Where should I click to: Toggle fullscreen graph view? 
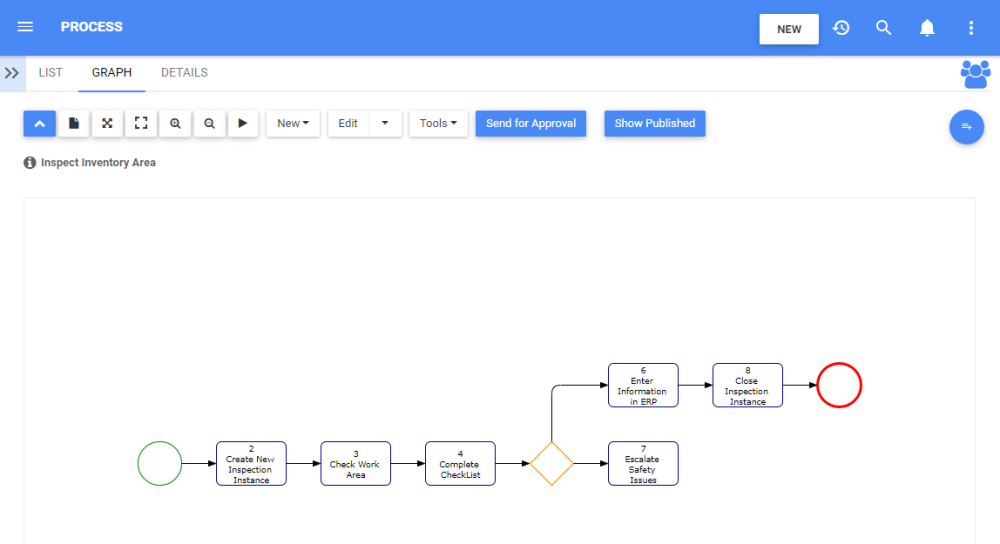click(141, 123)
